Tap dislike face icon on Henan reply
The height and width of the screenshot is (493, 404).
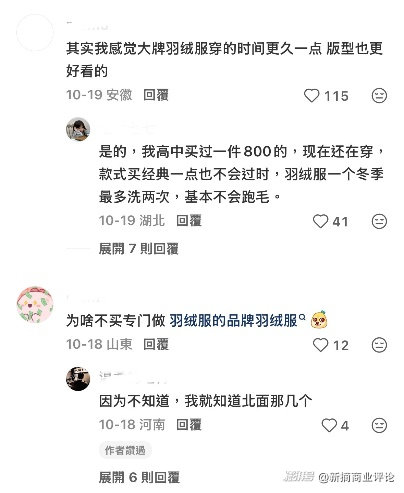coord(379,426)
